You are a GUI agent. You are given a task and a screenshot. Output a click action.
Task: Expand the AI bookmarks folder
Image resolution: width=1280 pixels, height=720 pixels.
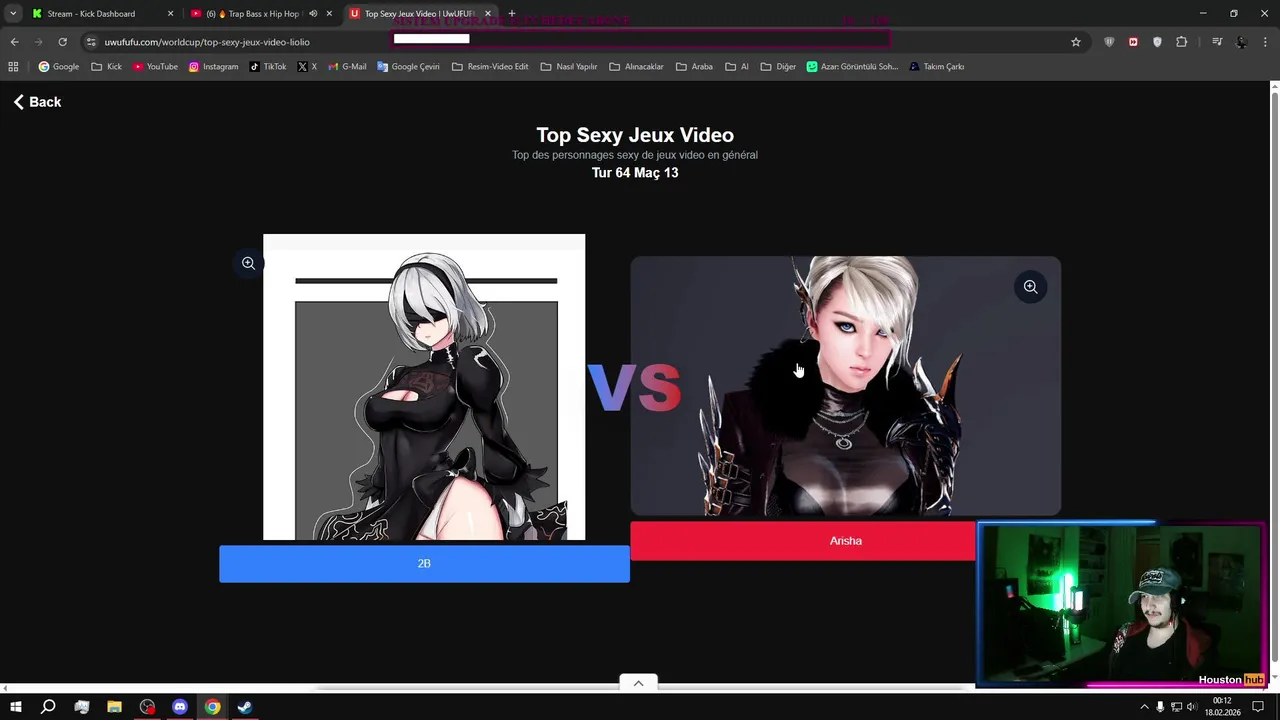(737, 67)
